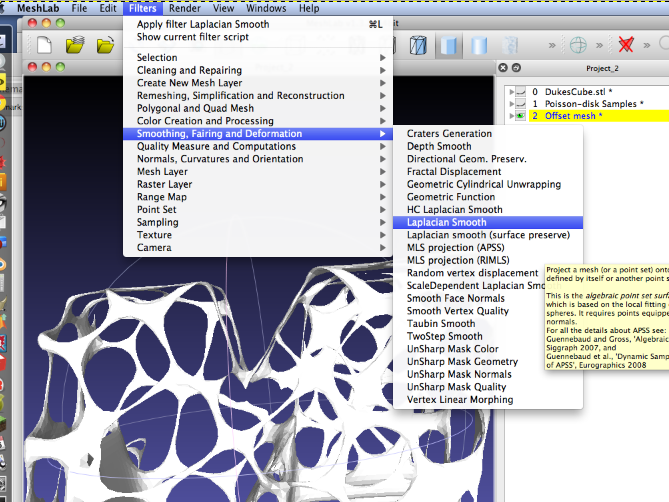Viewport: 669px width, 502px height.
Task: Click the red X delete icon
Action: 625,45
